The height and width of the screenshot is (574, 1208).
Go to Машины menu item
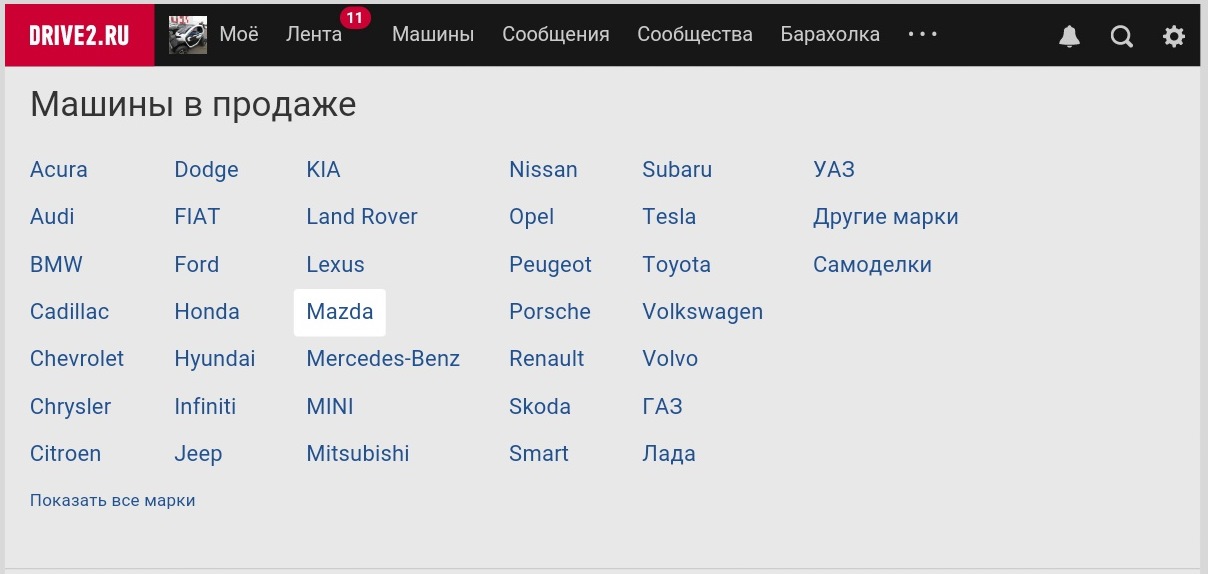point(432,35)
